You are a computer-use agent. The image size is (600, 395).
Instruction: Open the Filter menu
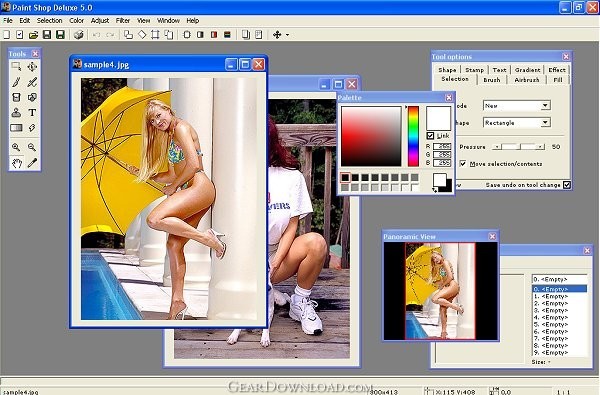(x=123, y=21)
